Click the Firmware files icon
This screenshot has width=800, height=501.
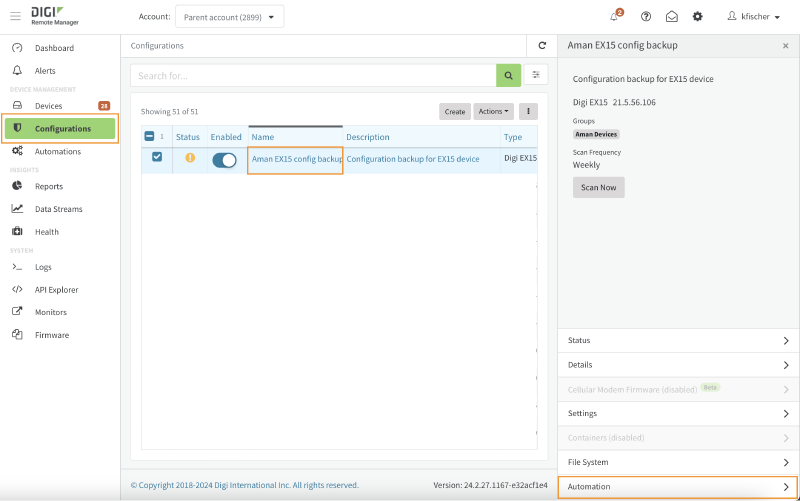pos(17,334)
